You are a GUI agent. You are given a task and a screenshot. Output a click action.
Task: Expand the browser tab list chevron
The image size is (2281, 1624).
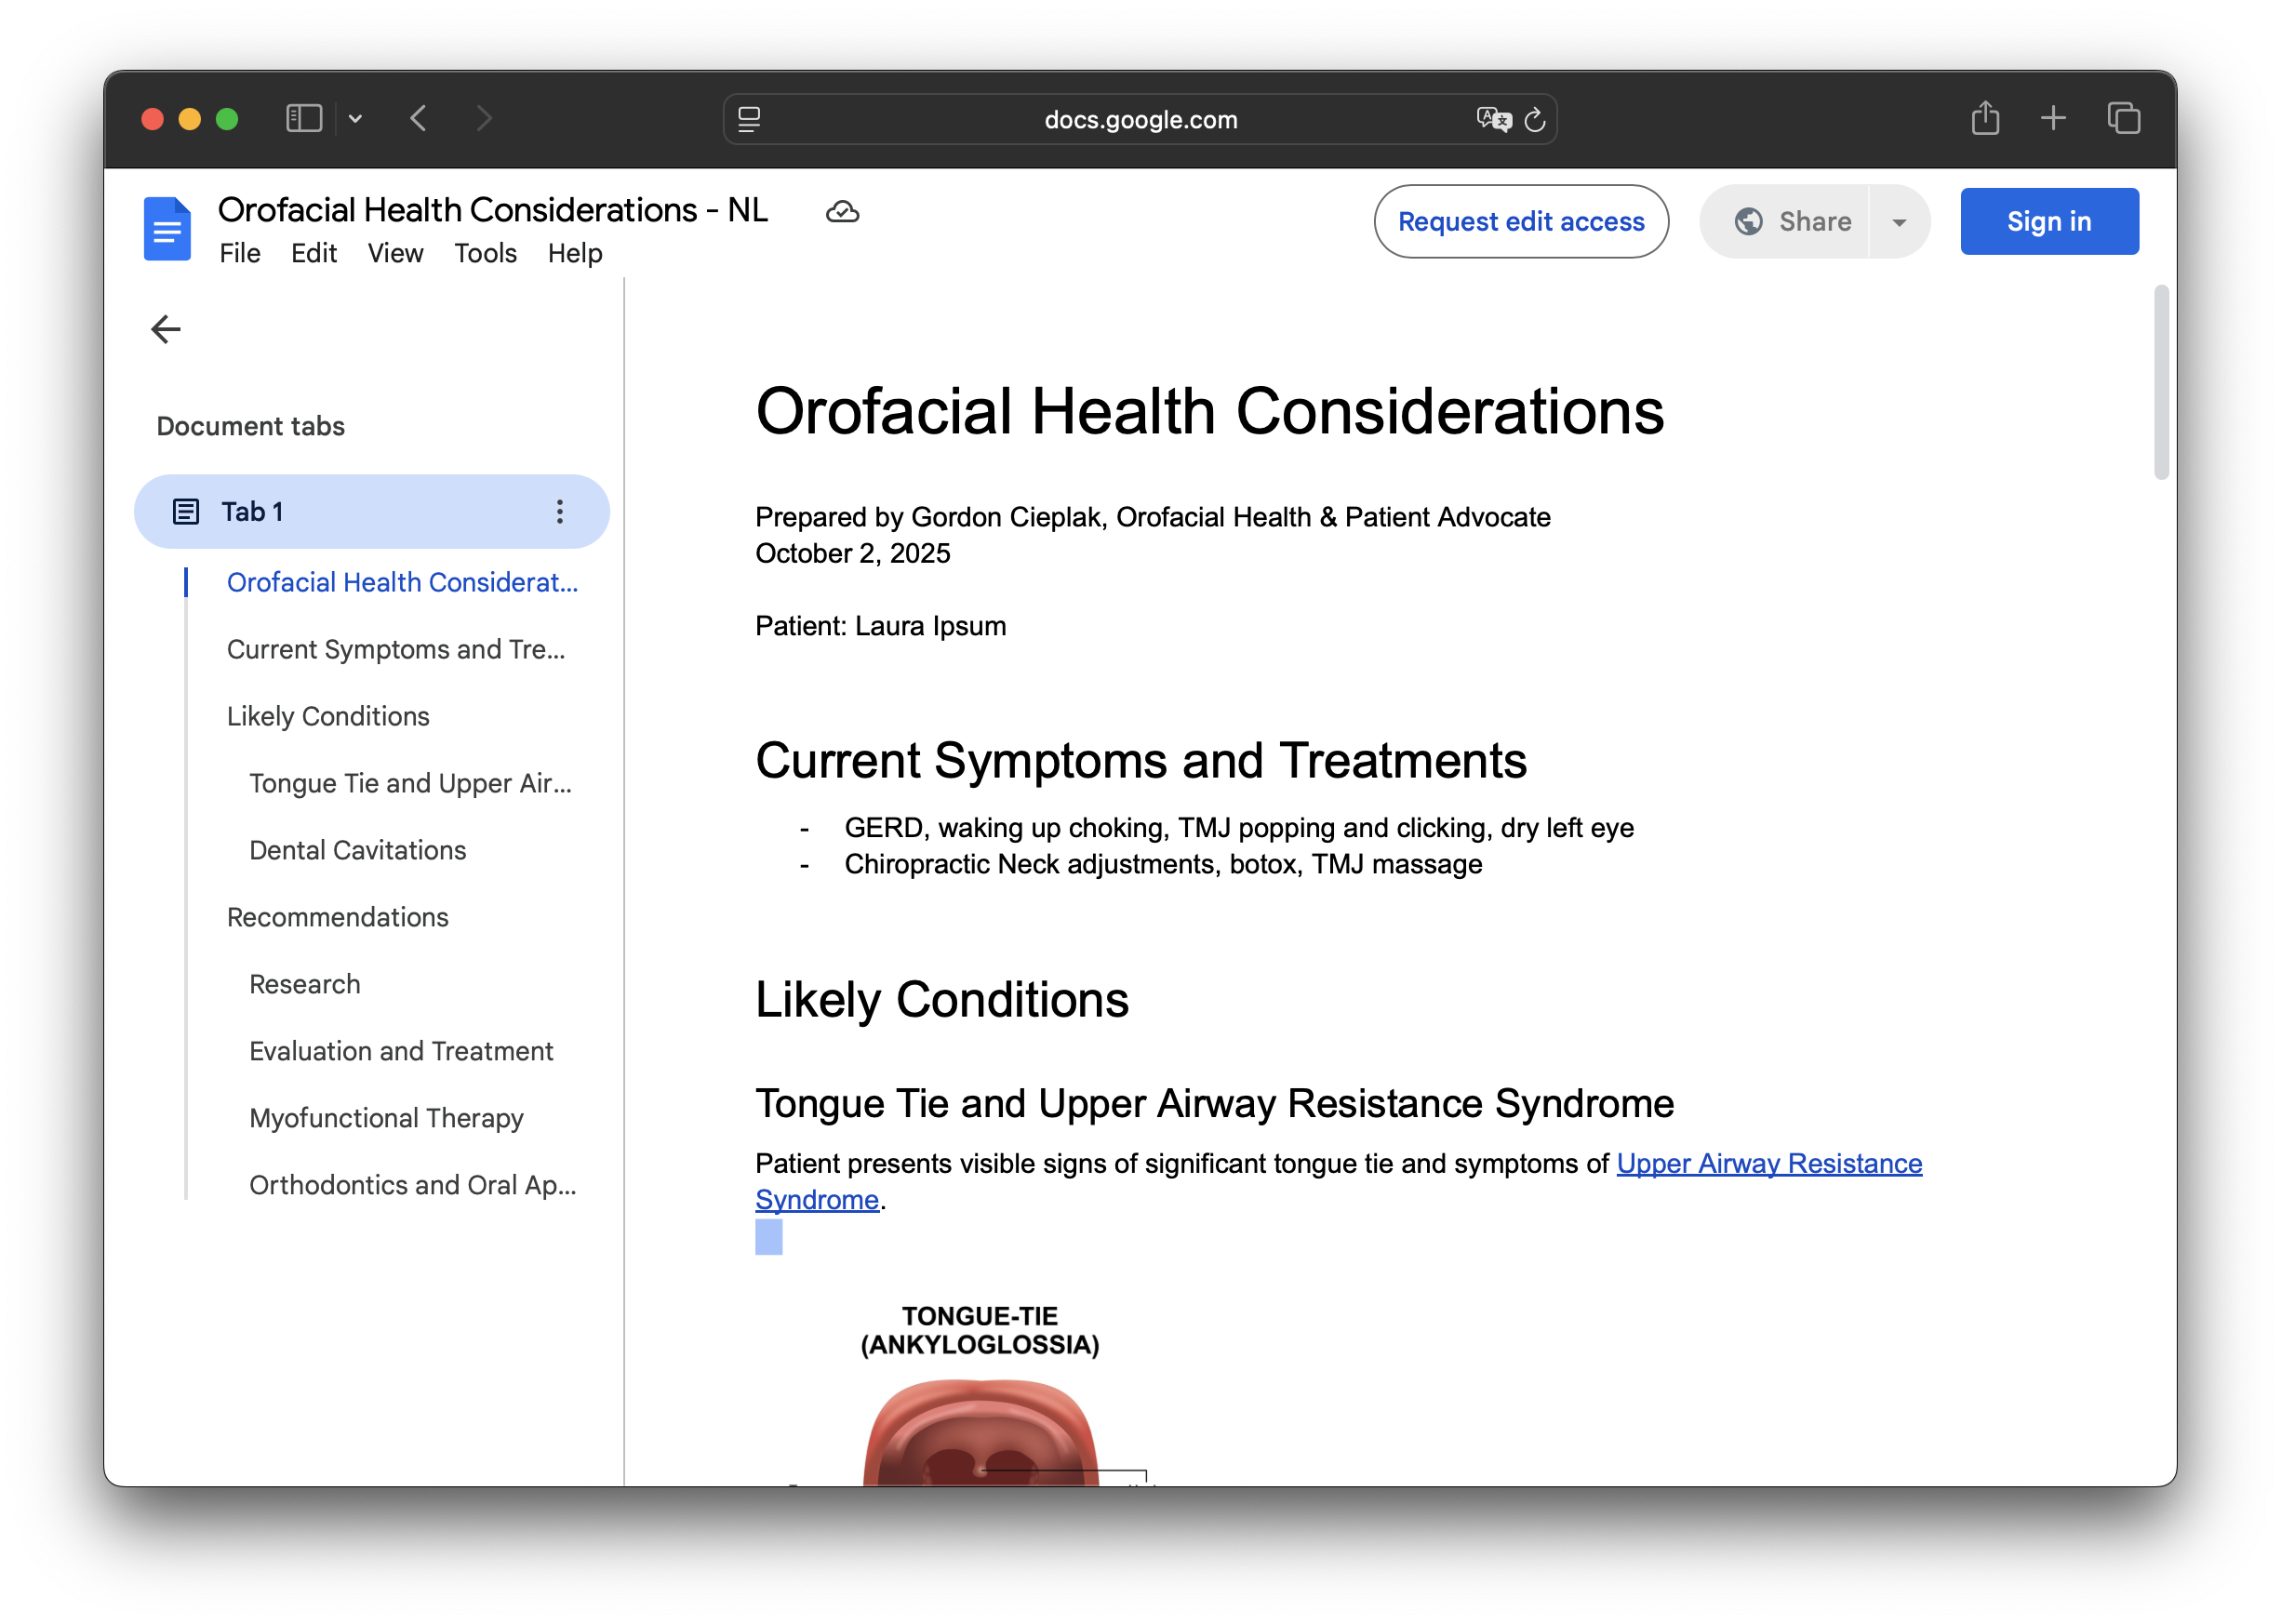point(356,118)
